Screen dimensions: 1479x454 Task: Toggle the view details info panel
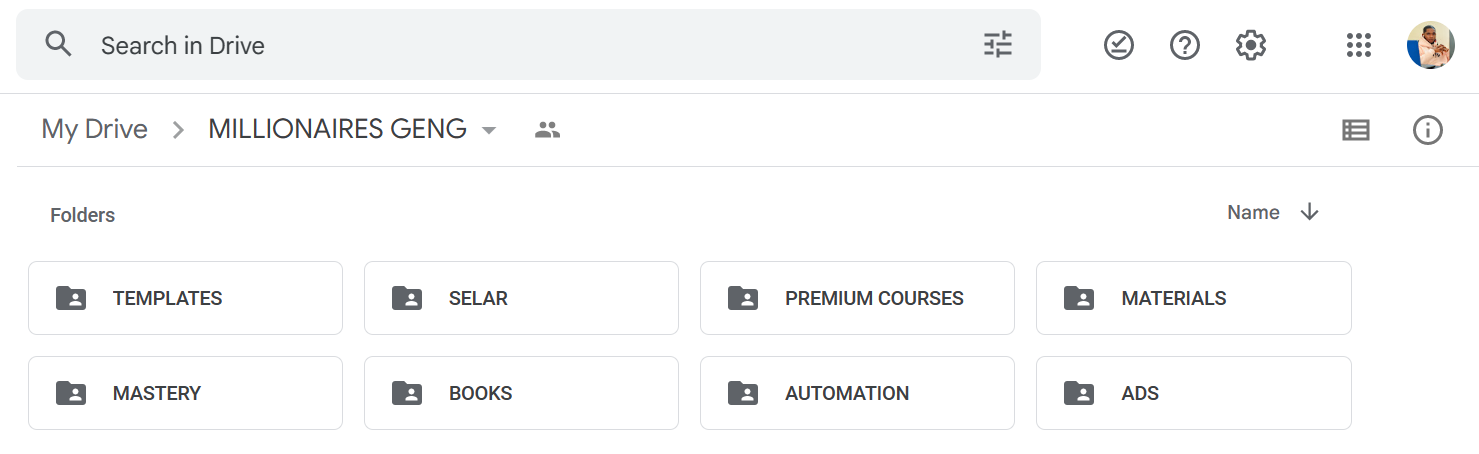pos(1428,130)
